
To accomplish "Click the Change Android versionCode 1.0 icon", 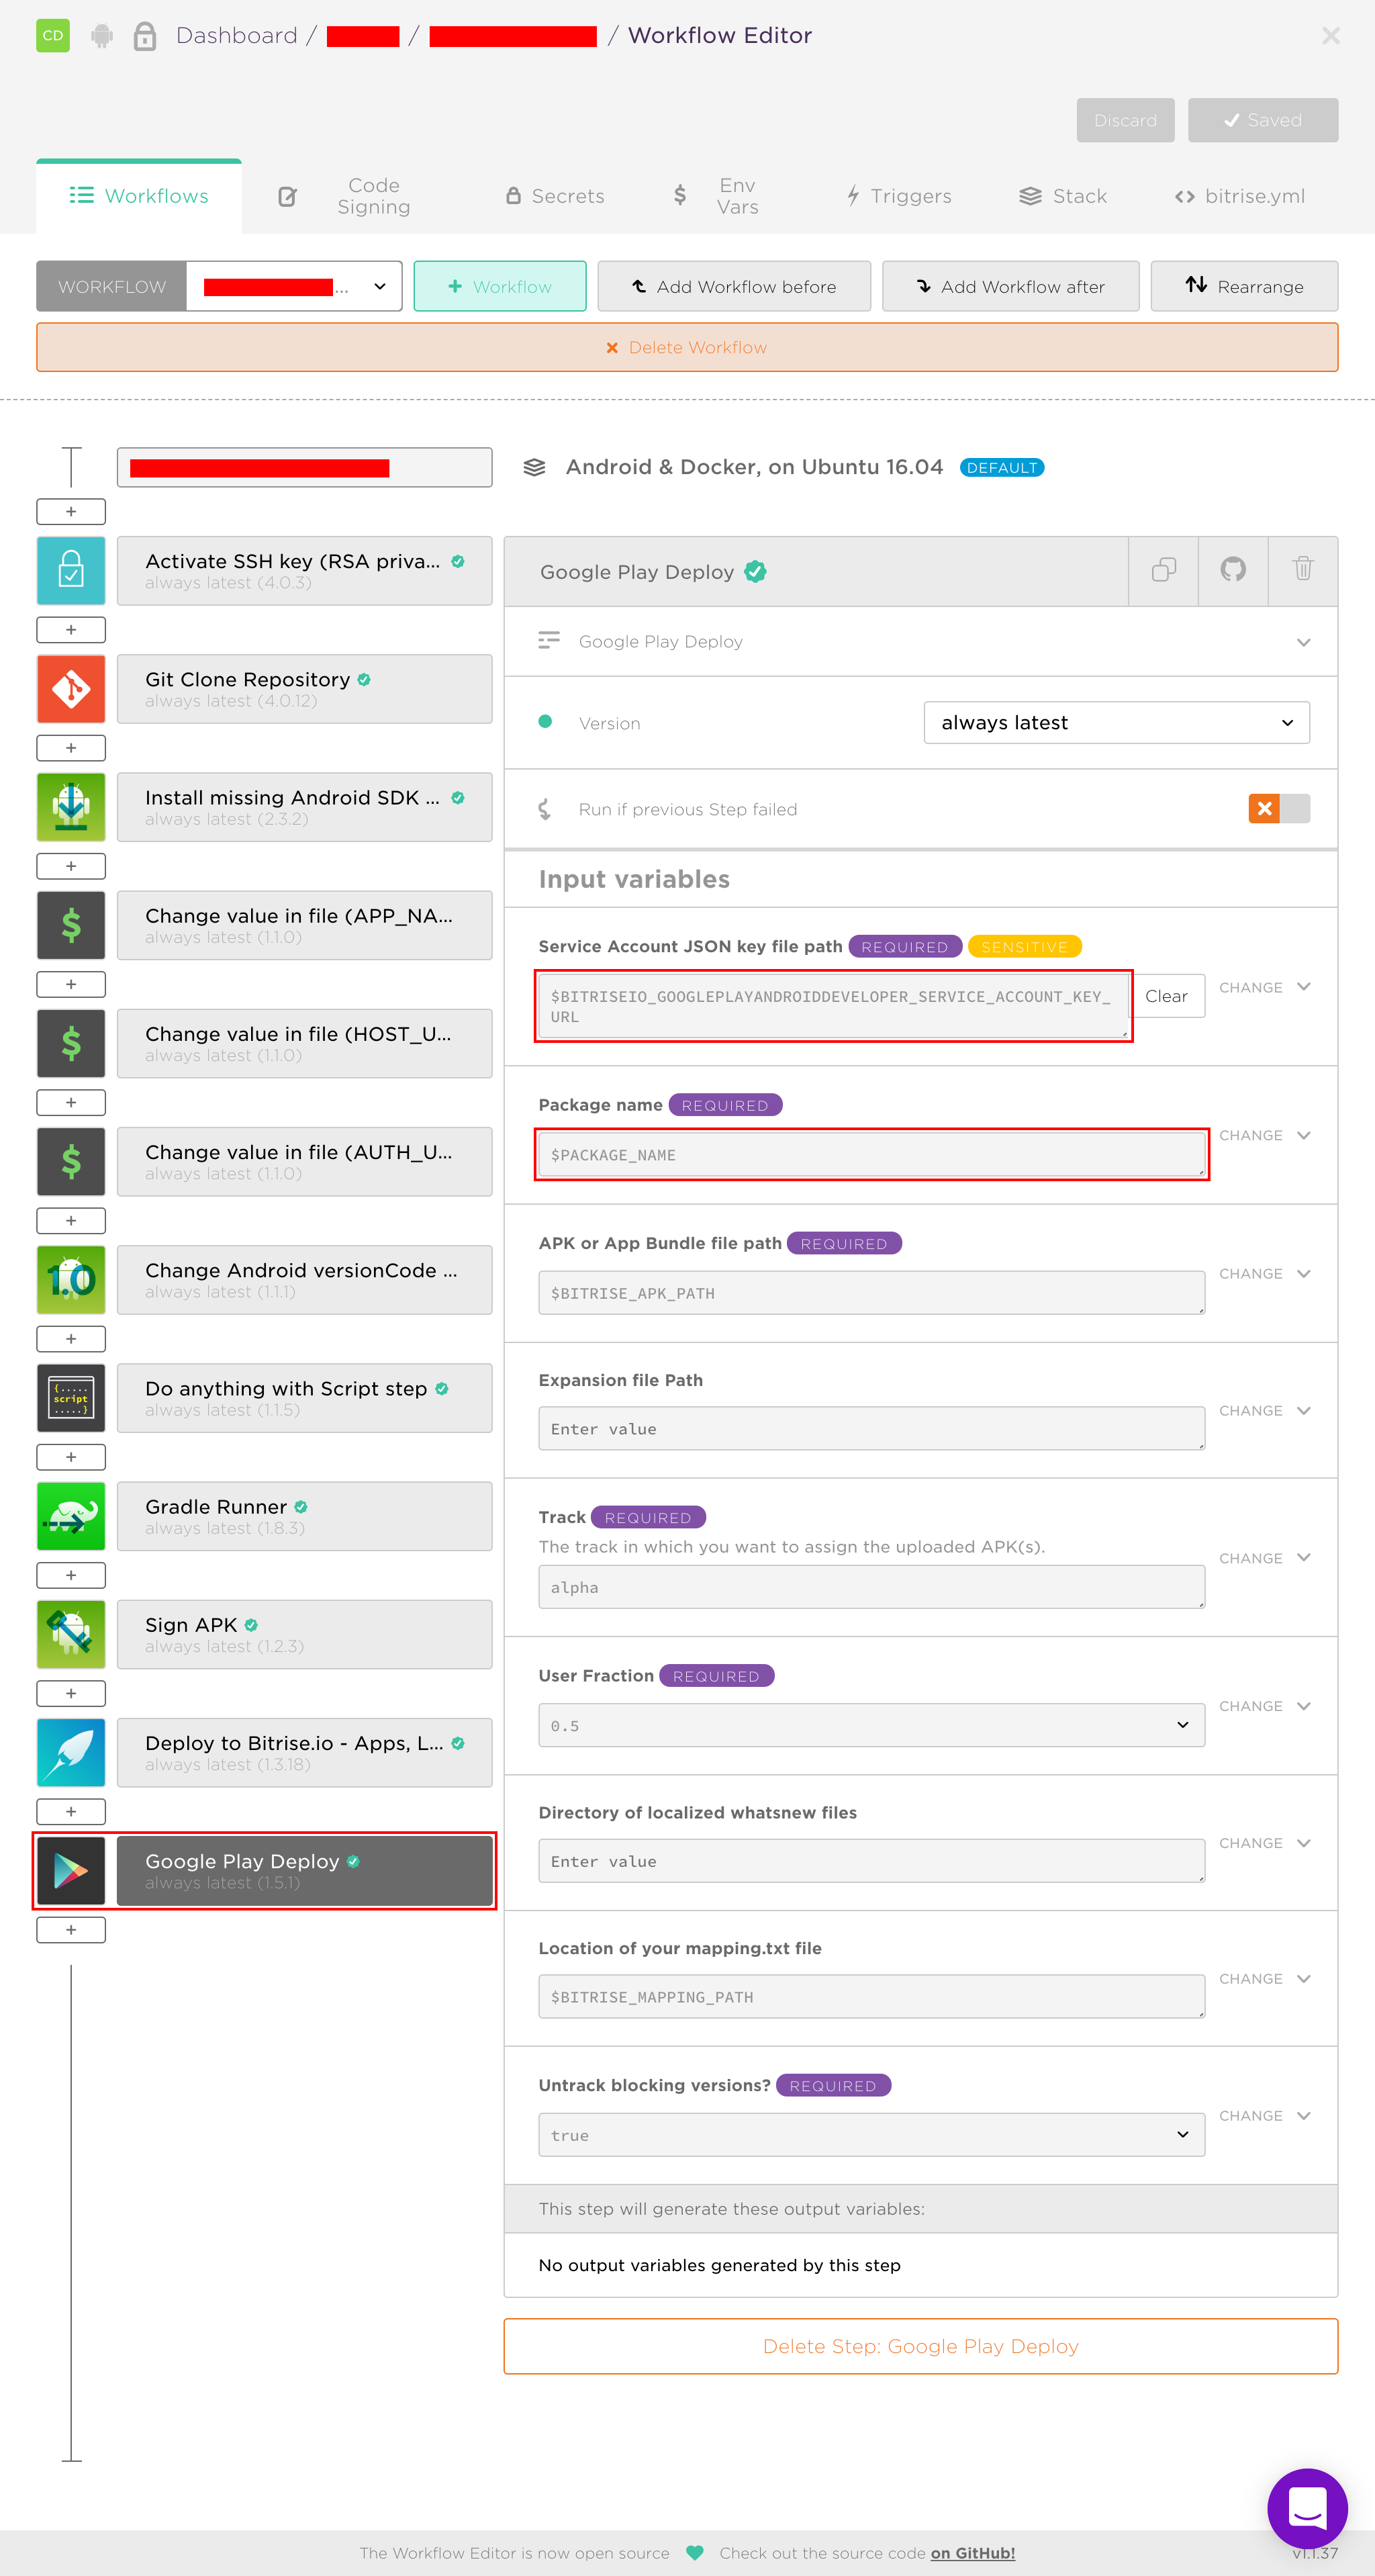I will tap(70, 1279).
